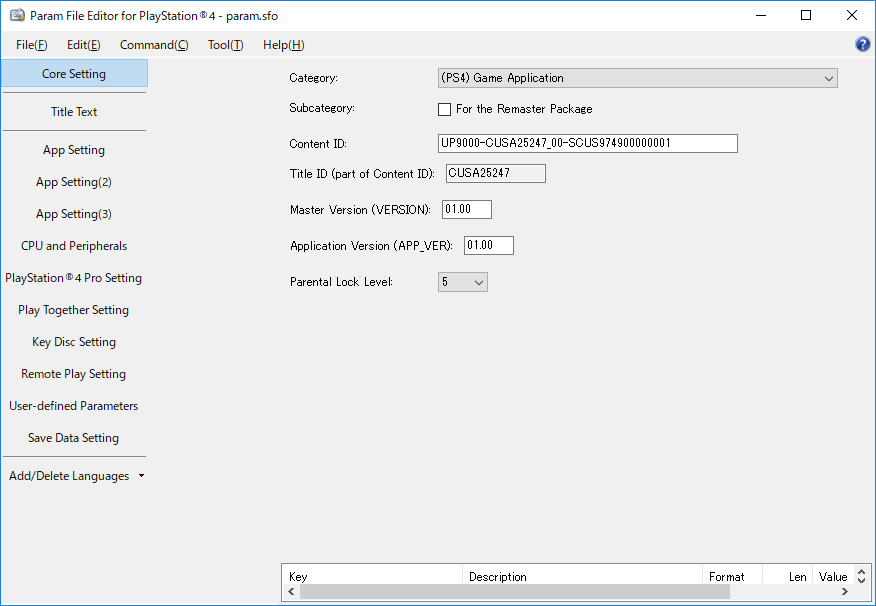Click the table's vertical scroll up arrow

[861, 572]
